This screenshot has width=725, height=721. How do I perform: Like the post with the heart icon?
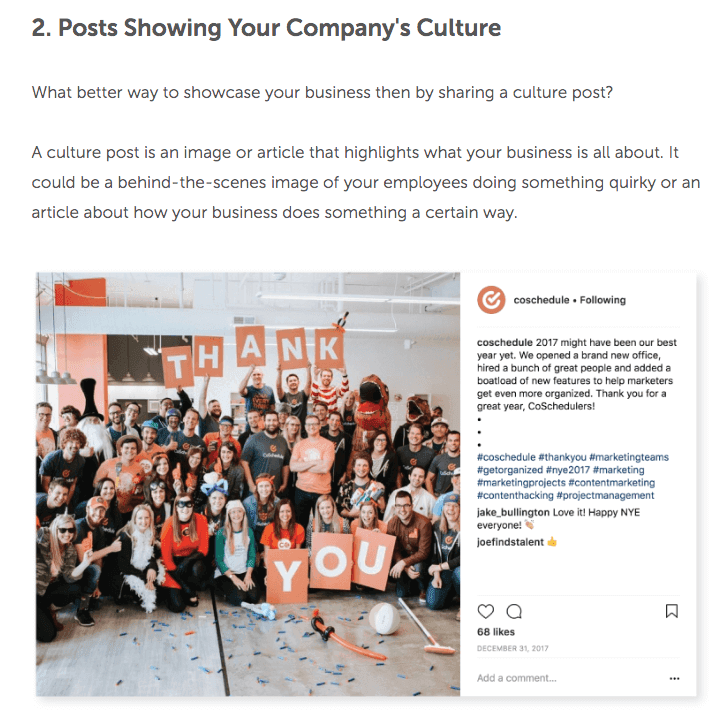[x=486, y=611]
